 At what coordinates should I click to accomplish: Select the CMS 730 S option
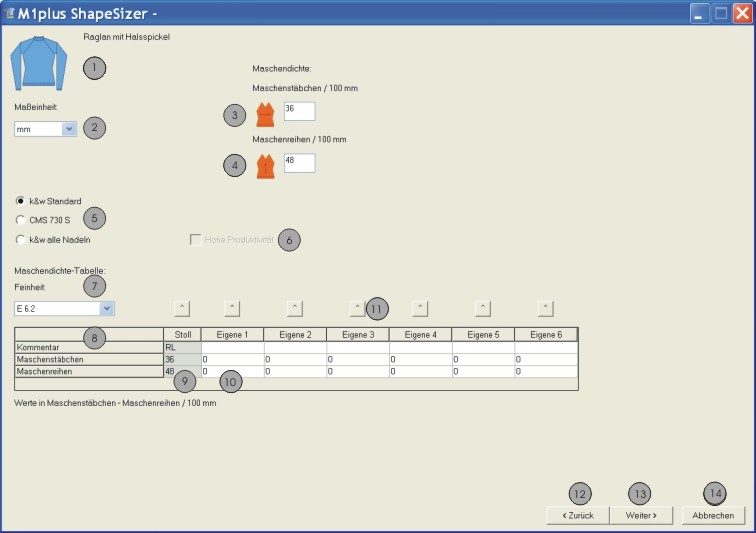click(20, 220)
